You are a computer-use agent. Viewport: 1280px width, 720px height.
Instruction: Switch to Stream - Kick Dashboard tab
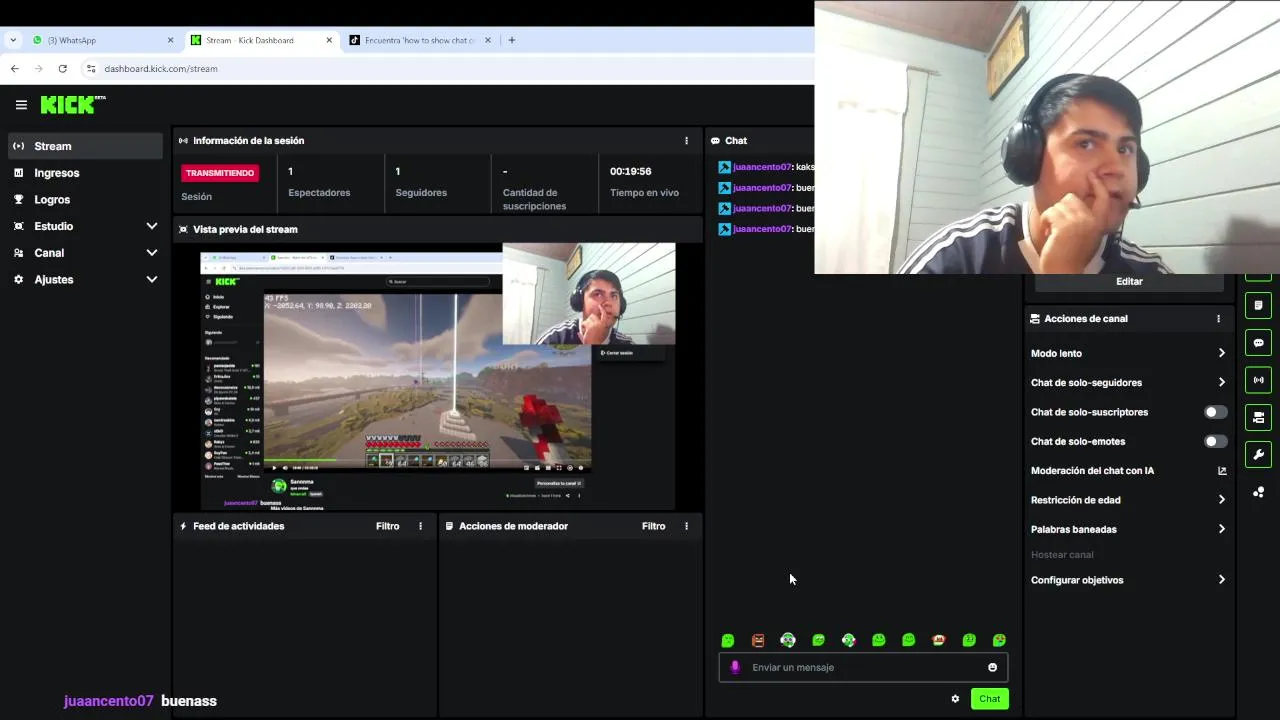(260, 40)
